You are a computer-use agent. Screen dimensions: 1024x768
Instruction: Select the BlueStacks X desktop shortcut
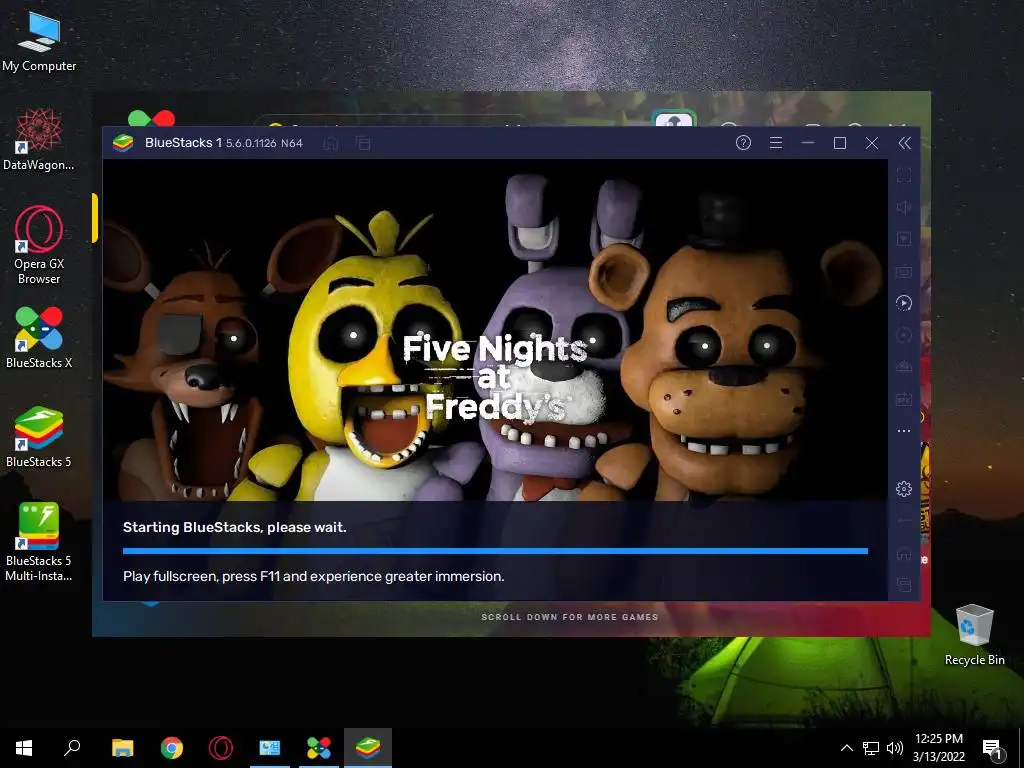click(39, 338)
